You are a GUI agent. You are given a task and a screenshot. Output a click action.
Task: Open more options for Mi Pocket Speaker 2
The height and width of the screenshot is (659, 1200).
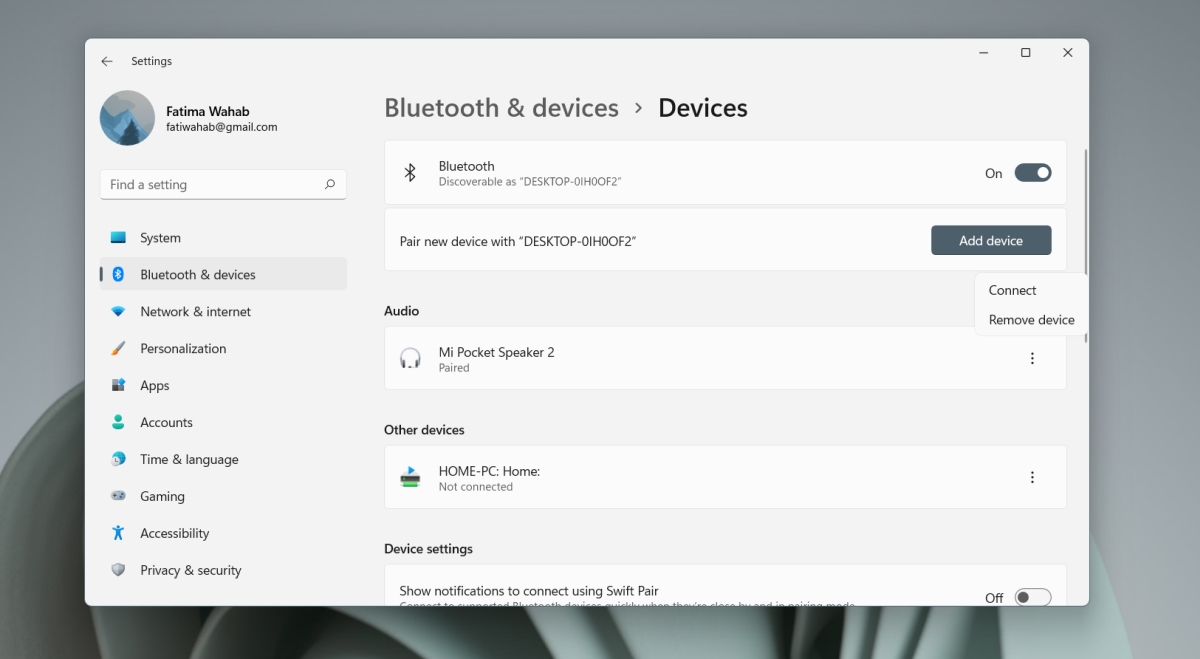click(1032, 358)
